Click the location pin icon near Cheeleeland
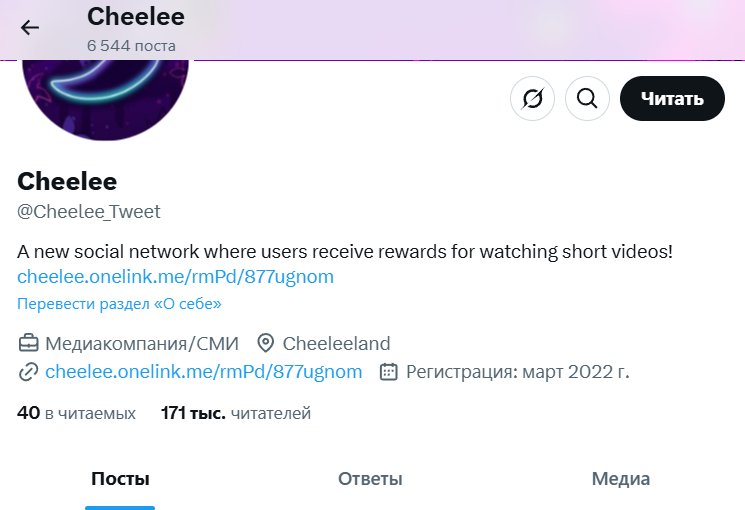 (x=266, y=343)
